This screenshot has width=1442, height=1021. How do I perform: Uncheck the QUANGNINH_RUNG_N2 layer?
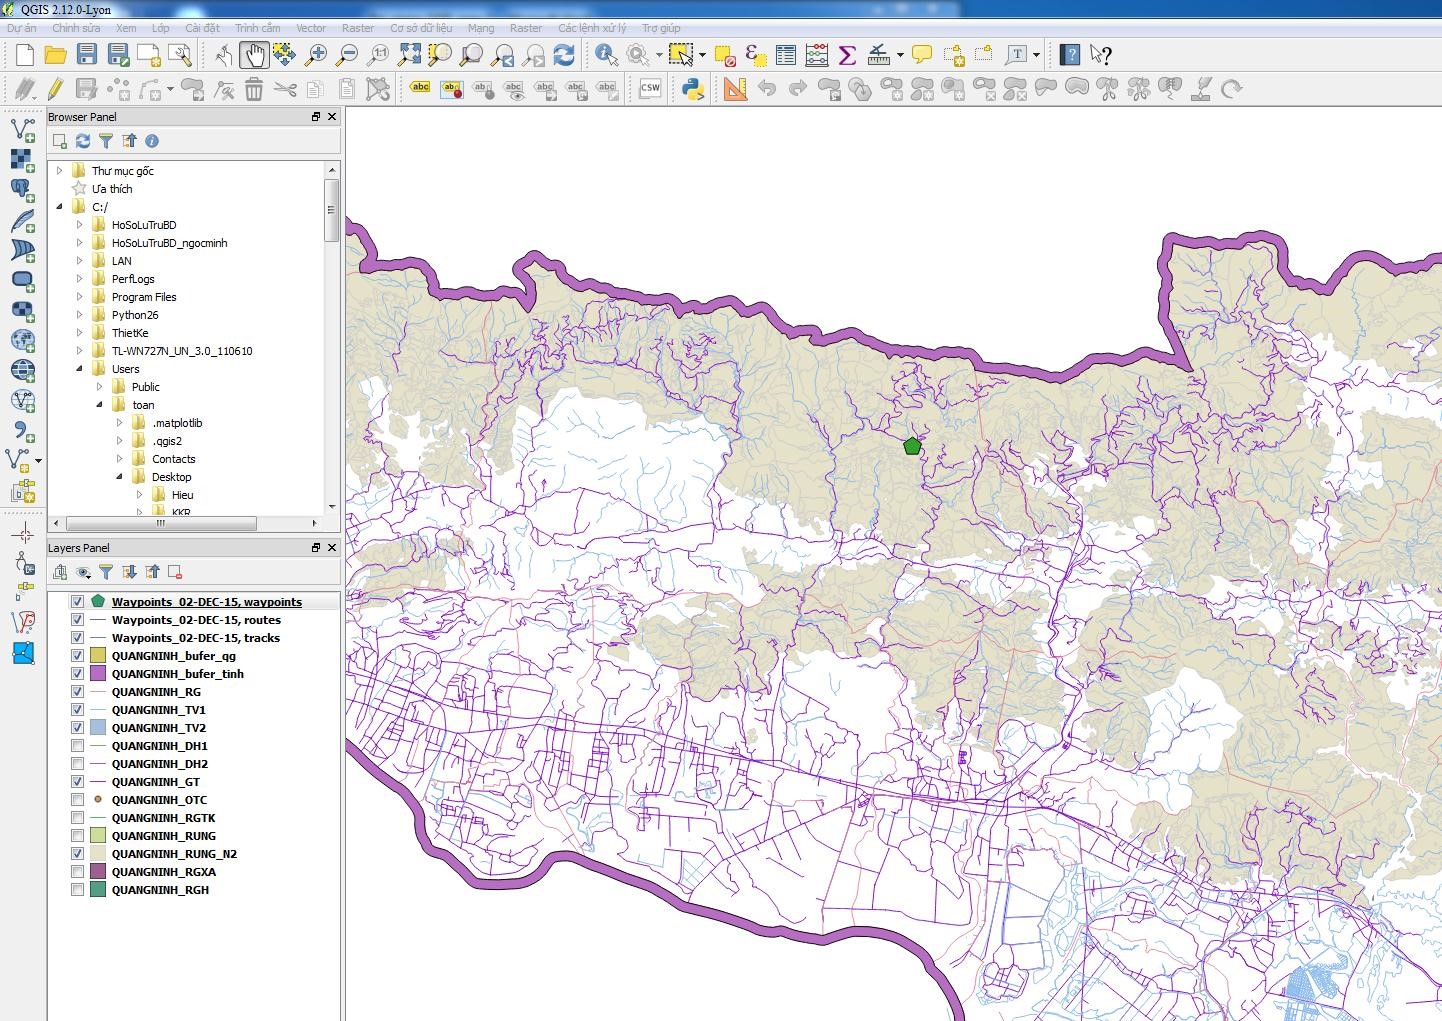pyautogui.click(x=77, y=854)
